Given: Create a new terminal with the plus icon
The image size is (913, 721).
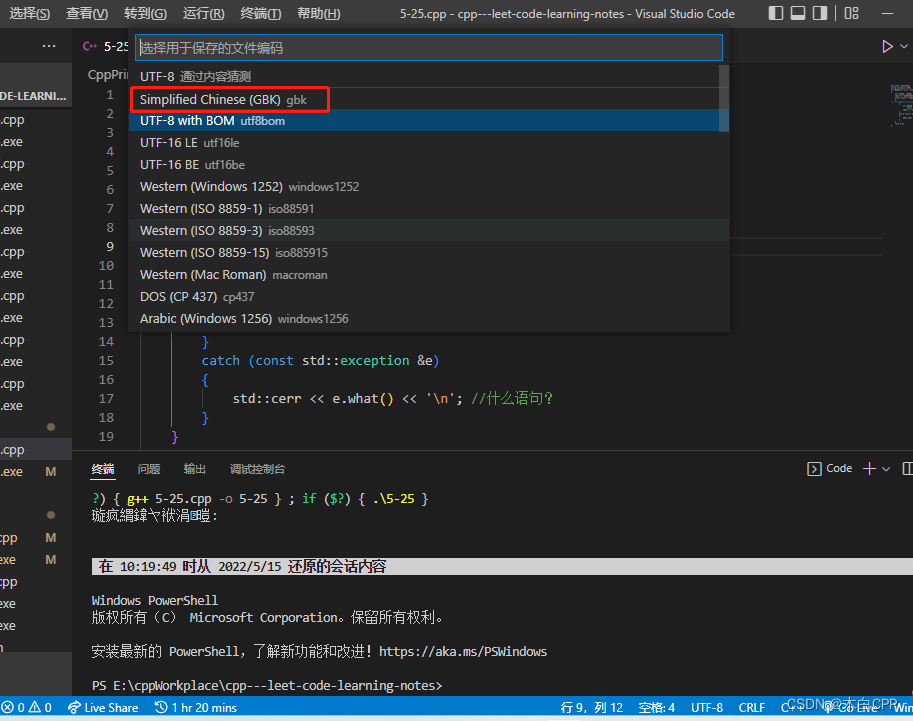Looking at the screenshot, I should 868,468.
